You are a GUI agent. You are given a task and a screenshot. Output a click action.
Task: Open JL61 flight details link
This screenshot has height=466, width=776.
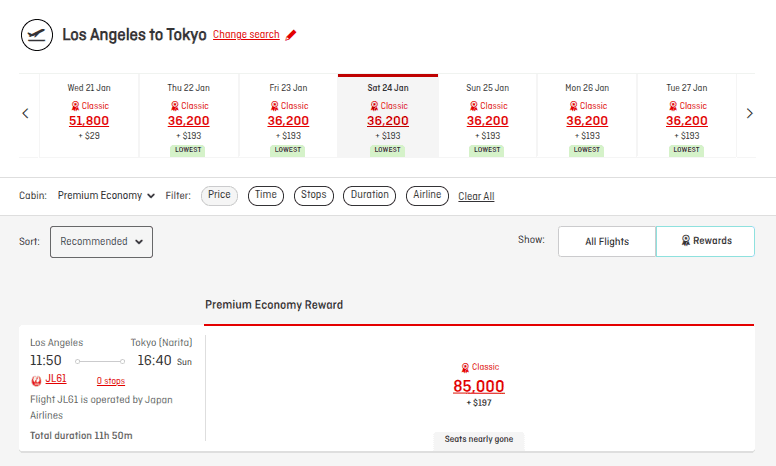(x=56, y=379)
